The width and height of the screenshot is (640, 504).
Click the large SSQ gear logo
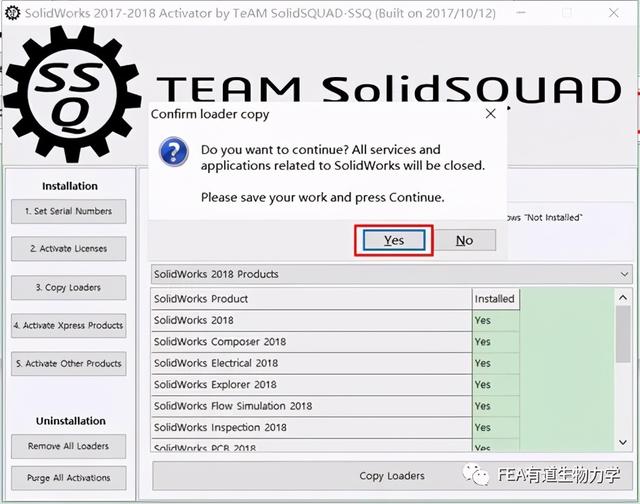tap(72, 94)
